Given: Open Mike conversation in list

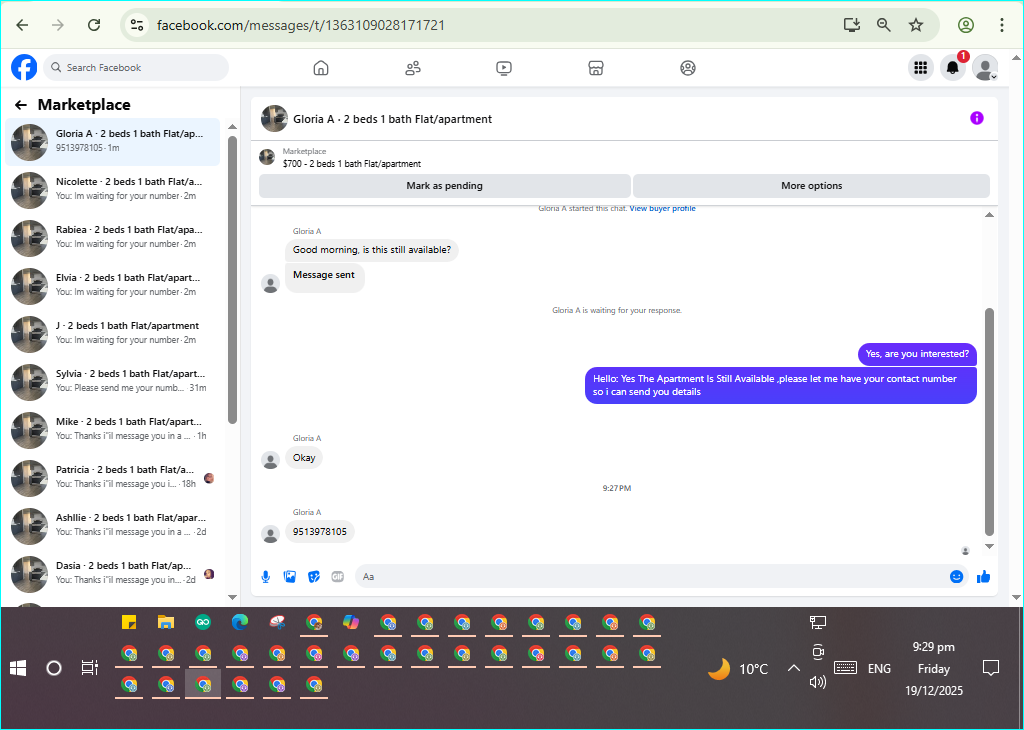Looking at the screenshot, I should [113, 430].
